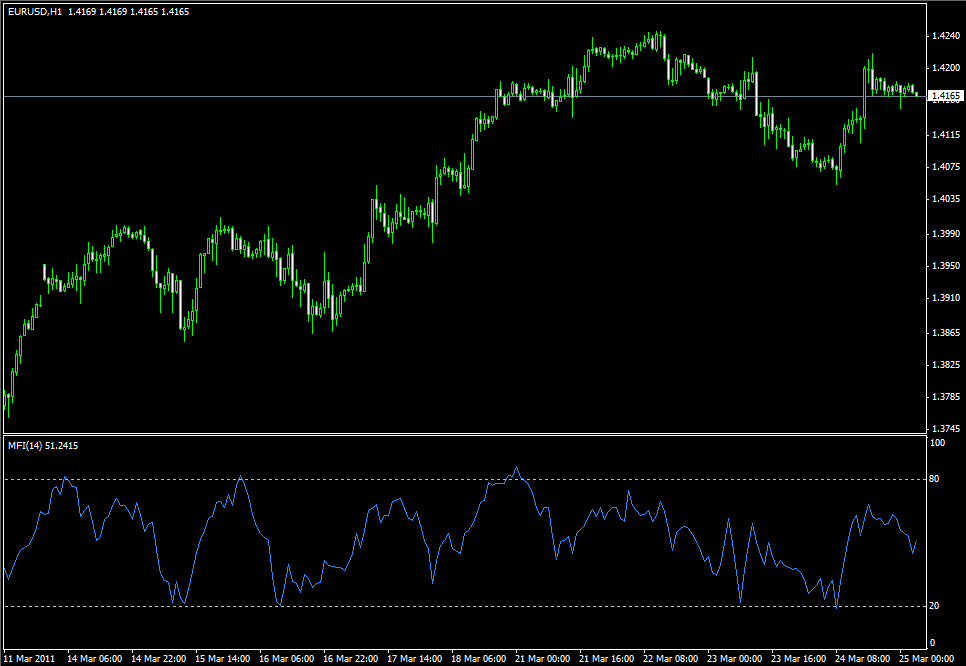Viewport: 966px width, 666px height.
Task: Click the MFI(14) 51.2415 indicator label
Action: coord(43,445)
